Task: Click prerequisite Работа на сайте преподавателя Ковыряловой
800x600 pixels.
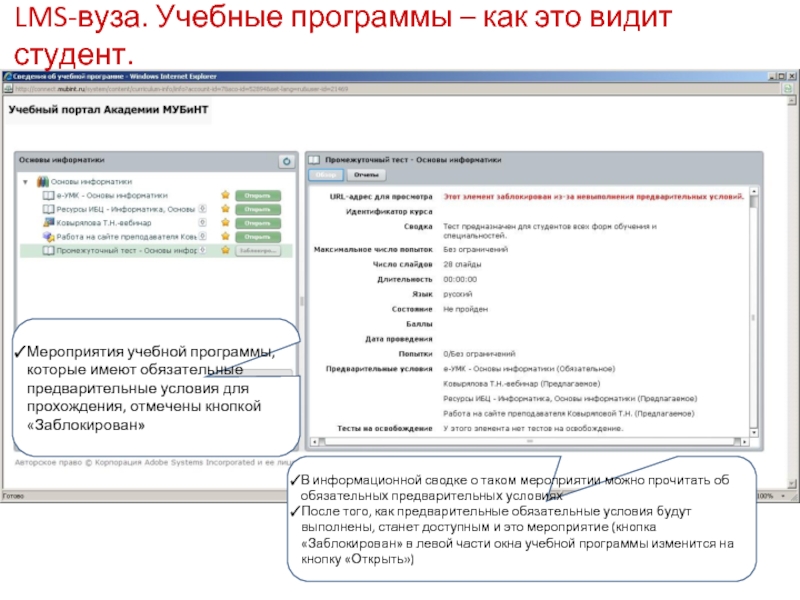Action: pos(568,414)
